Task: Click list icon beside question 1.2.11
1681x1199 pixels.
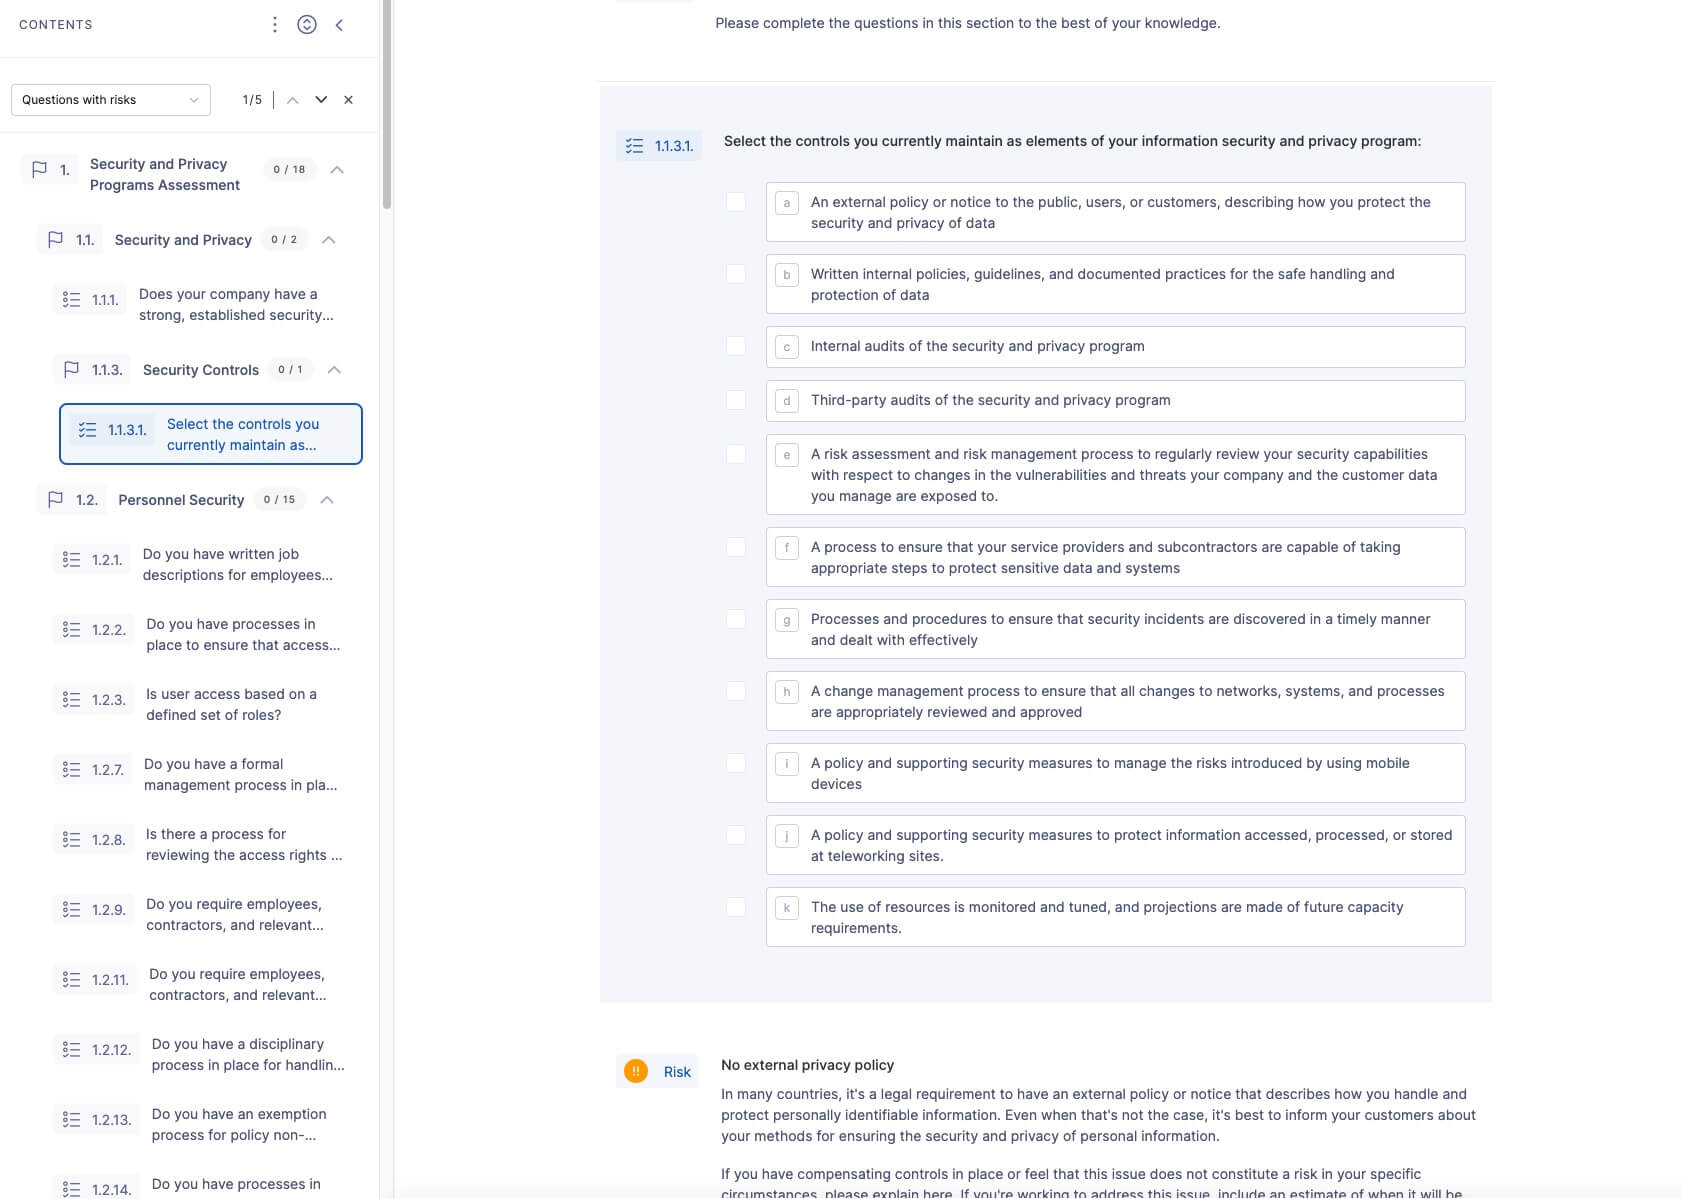Action: click(x=71, y=980)
